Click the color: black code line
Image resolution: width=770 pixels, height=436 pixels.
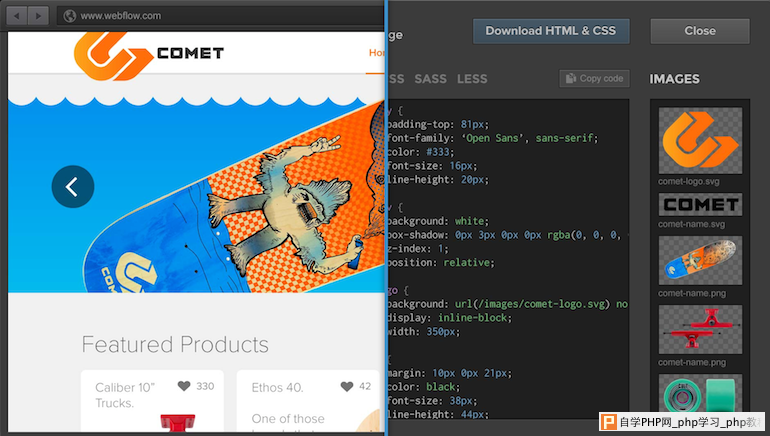(424, 387)
